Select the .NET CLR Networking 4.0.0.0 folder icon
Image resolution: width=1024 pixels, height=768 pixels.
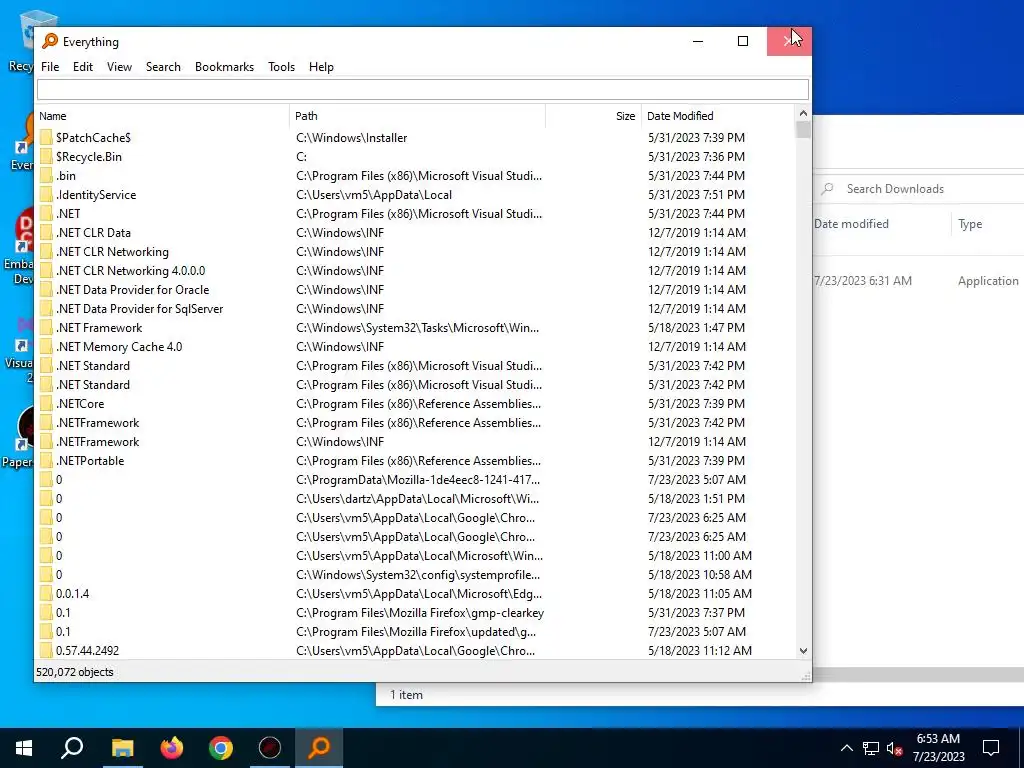pyautogui.click(x=46, y=270)
